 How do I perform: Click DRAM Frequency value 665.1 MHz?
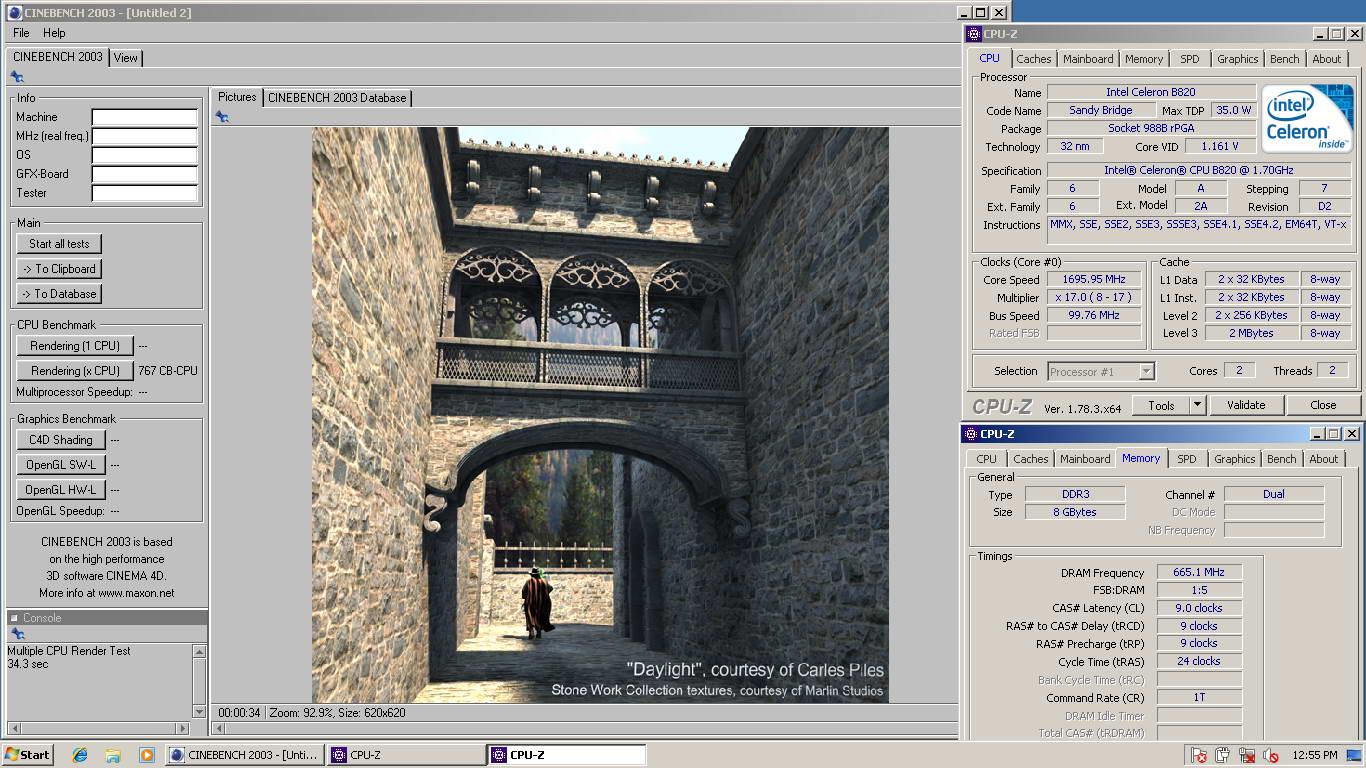(1199, 573)
